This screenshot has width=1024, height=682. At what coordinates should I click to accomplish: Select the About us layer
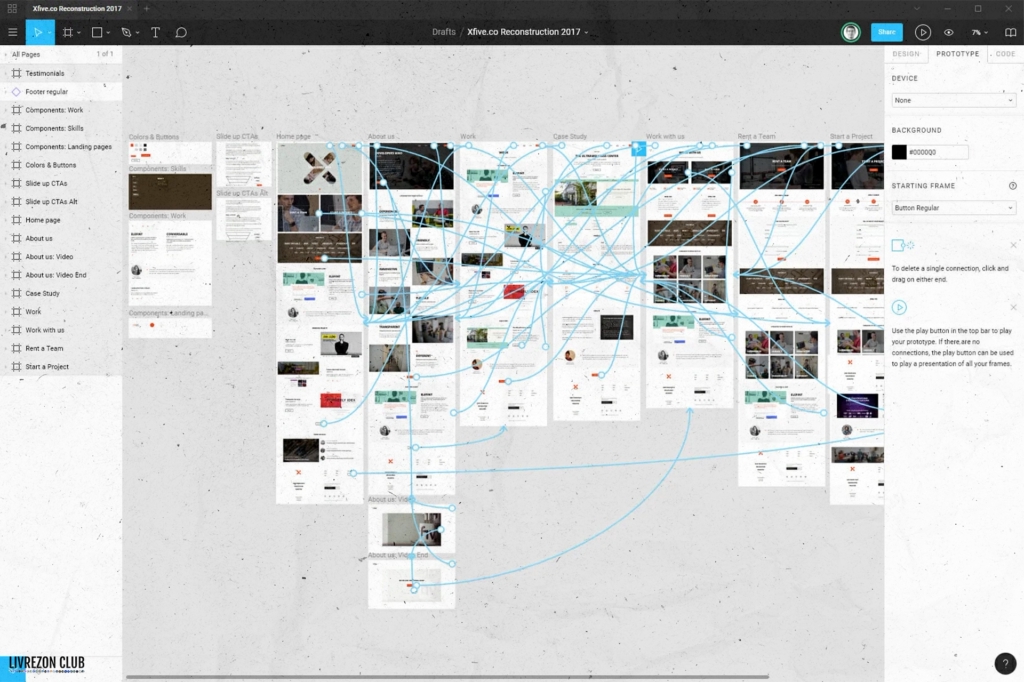61,238
